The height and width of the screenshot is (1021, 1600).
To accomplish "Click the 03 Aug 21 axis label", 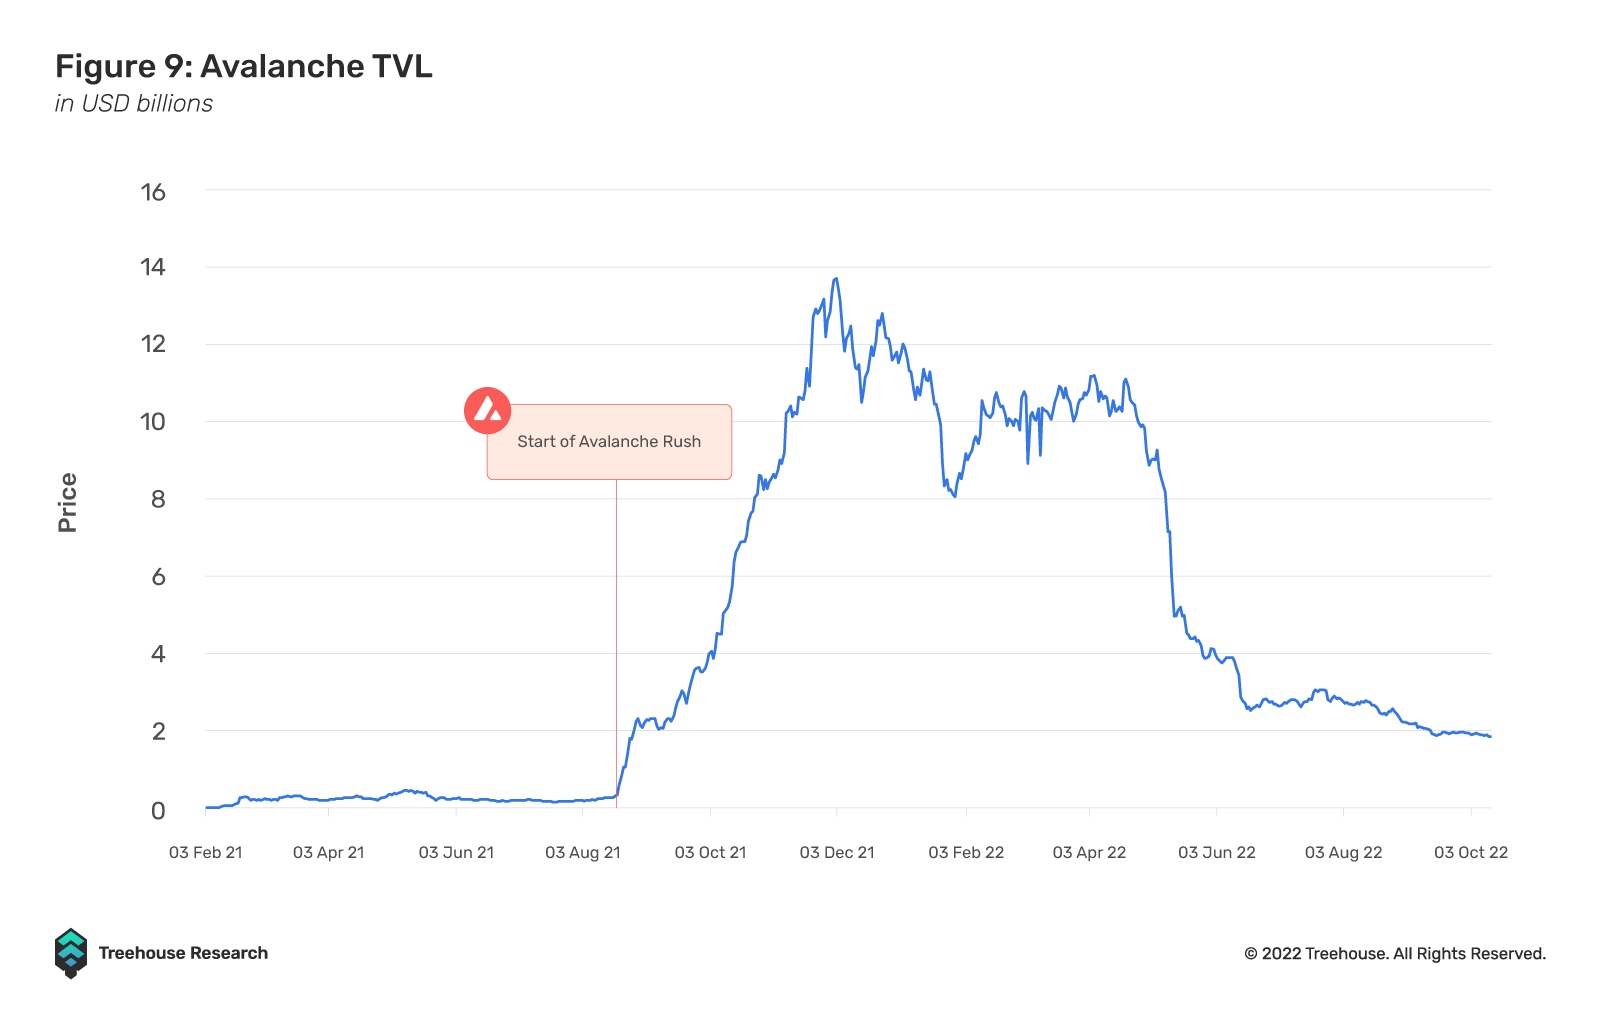I will click(x=583, y=852).
